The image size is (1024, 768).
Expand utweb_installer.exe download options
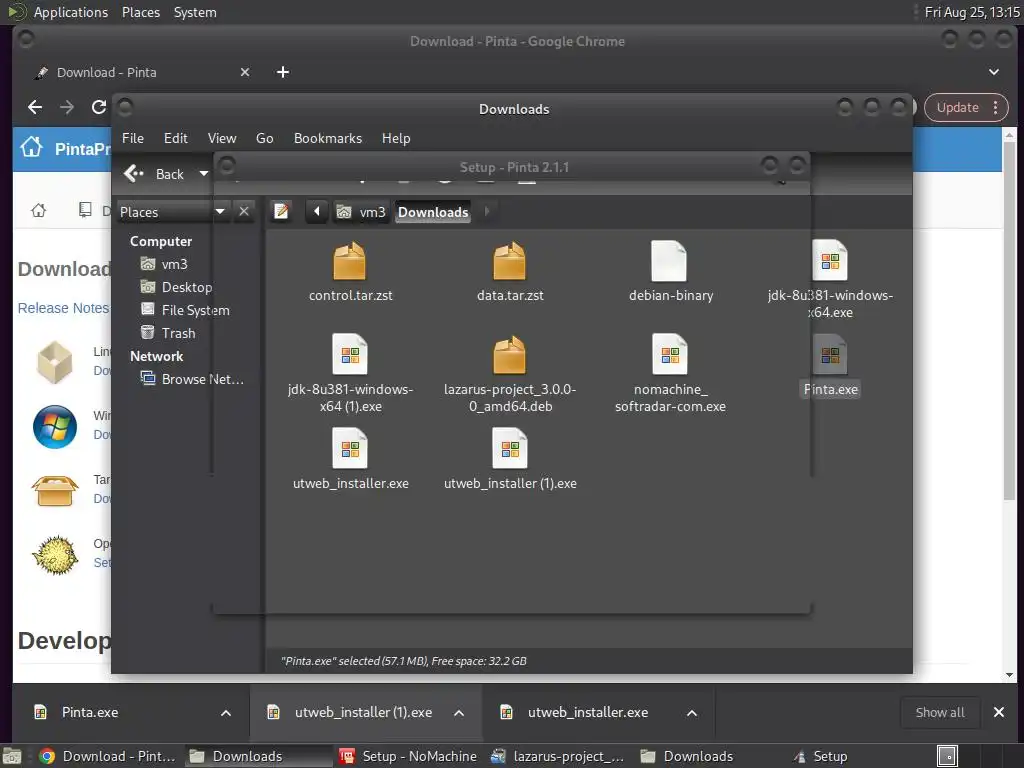[692, 712]
